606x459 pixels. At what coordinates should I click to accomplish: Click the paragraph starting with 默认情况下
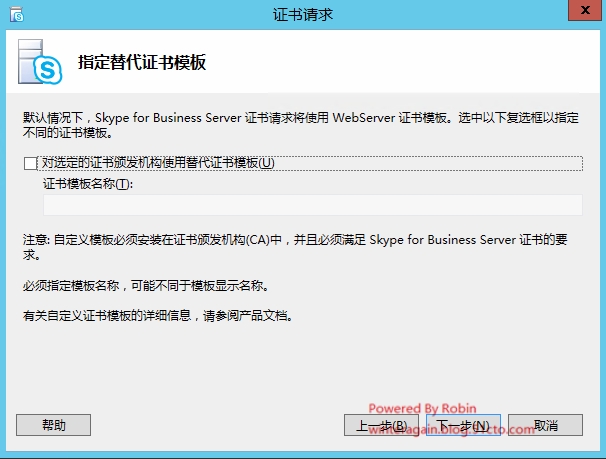(301, 125)
